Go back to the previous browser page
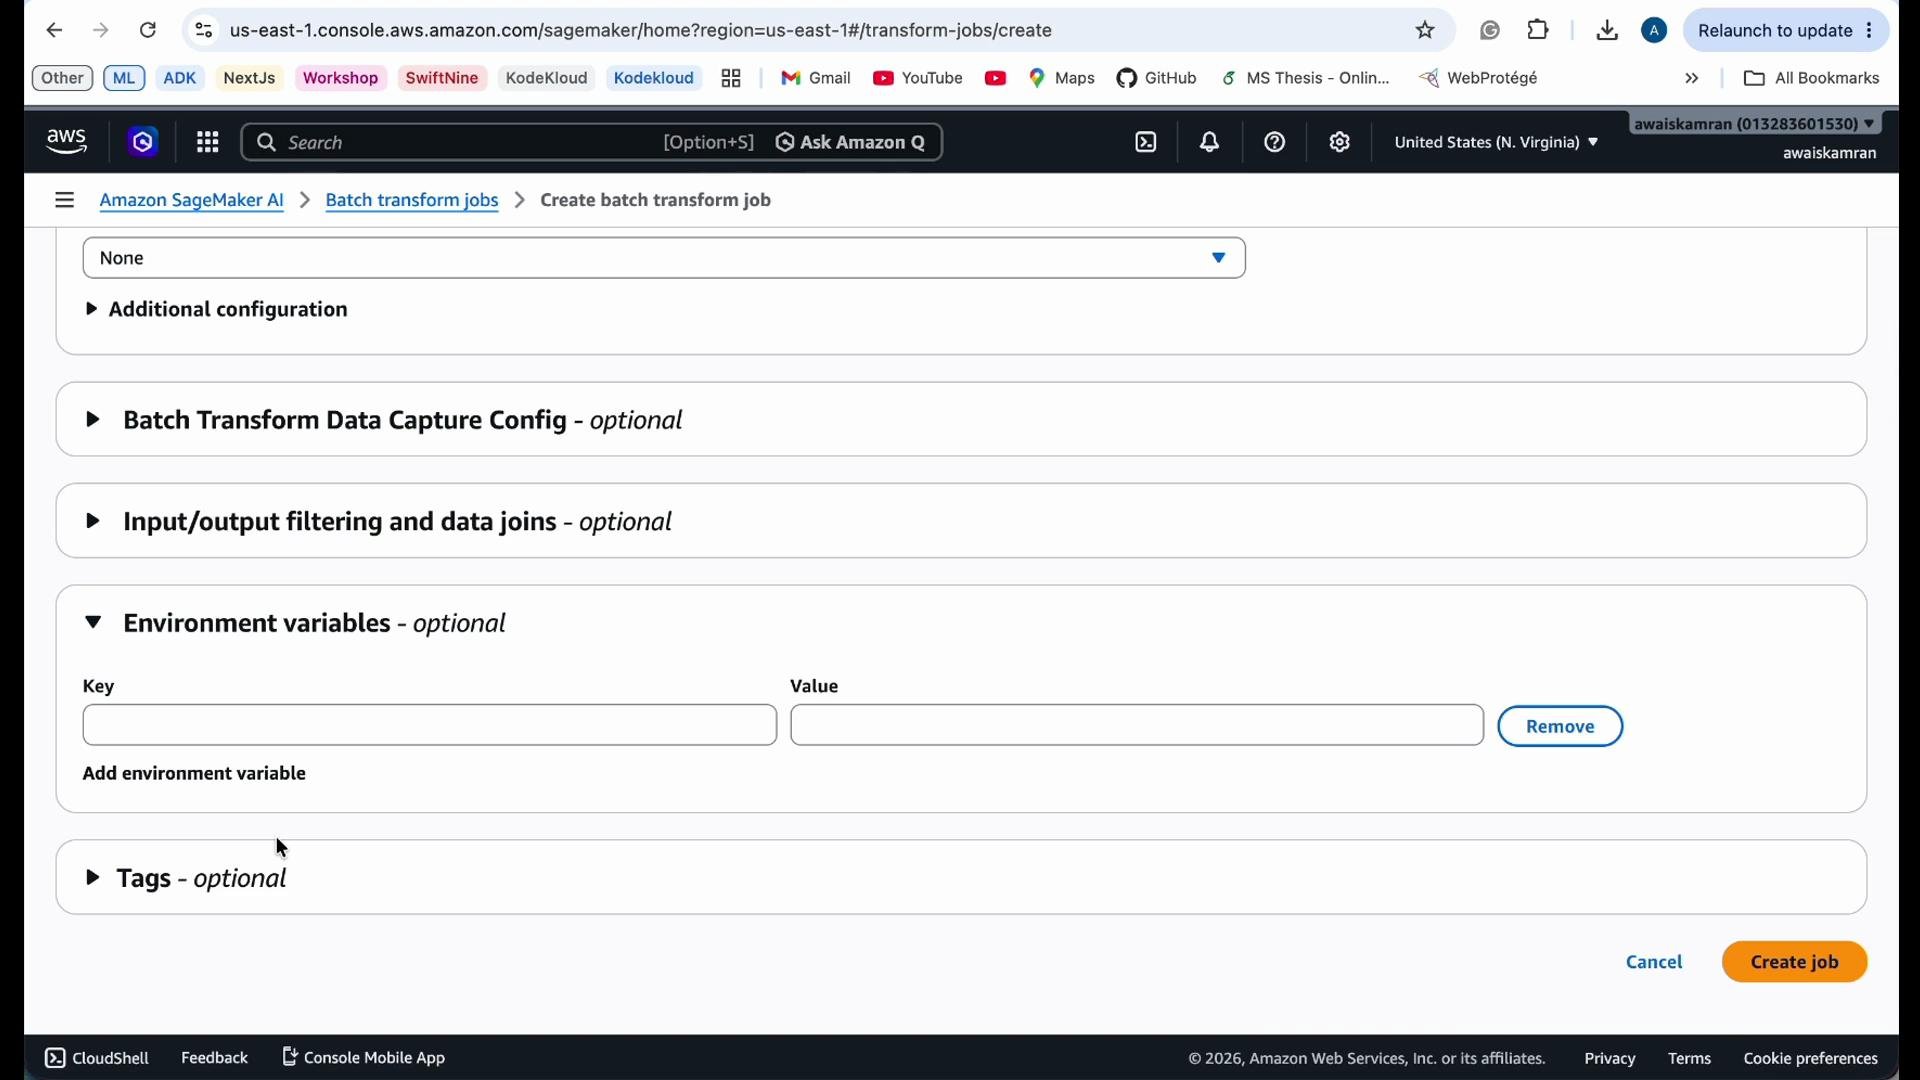The width and height of the screenshot is (1920, 1080). tap(55, 31)
